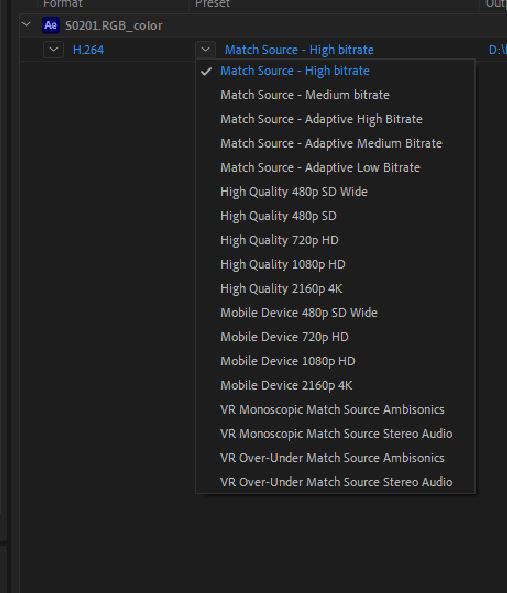Pick Mobile Device 480p SD Wide

coord(335,313)
